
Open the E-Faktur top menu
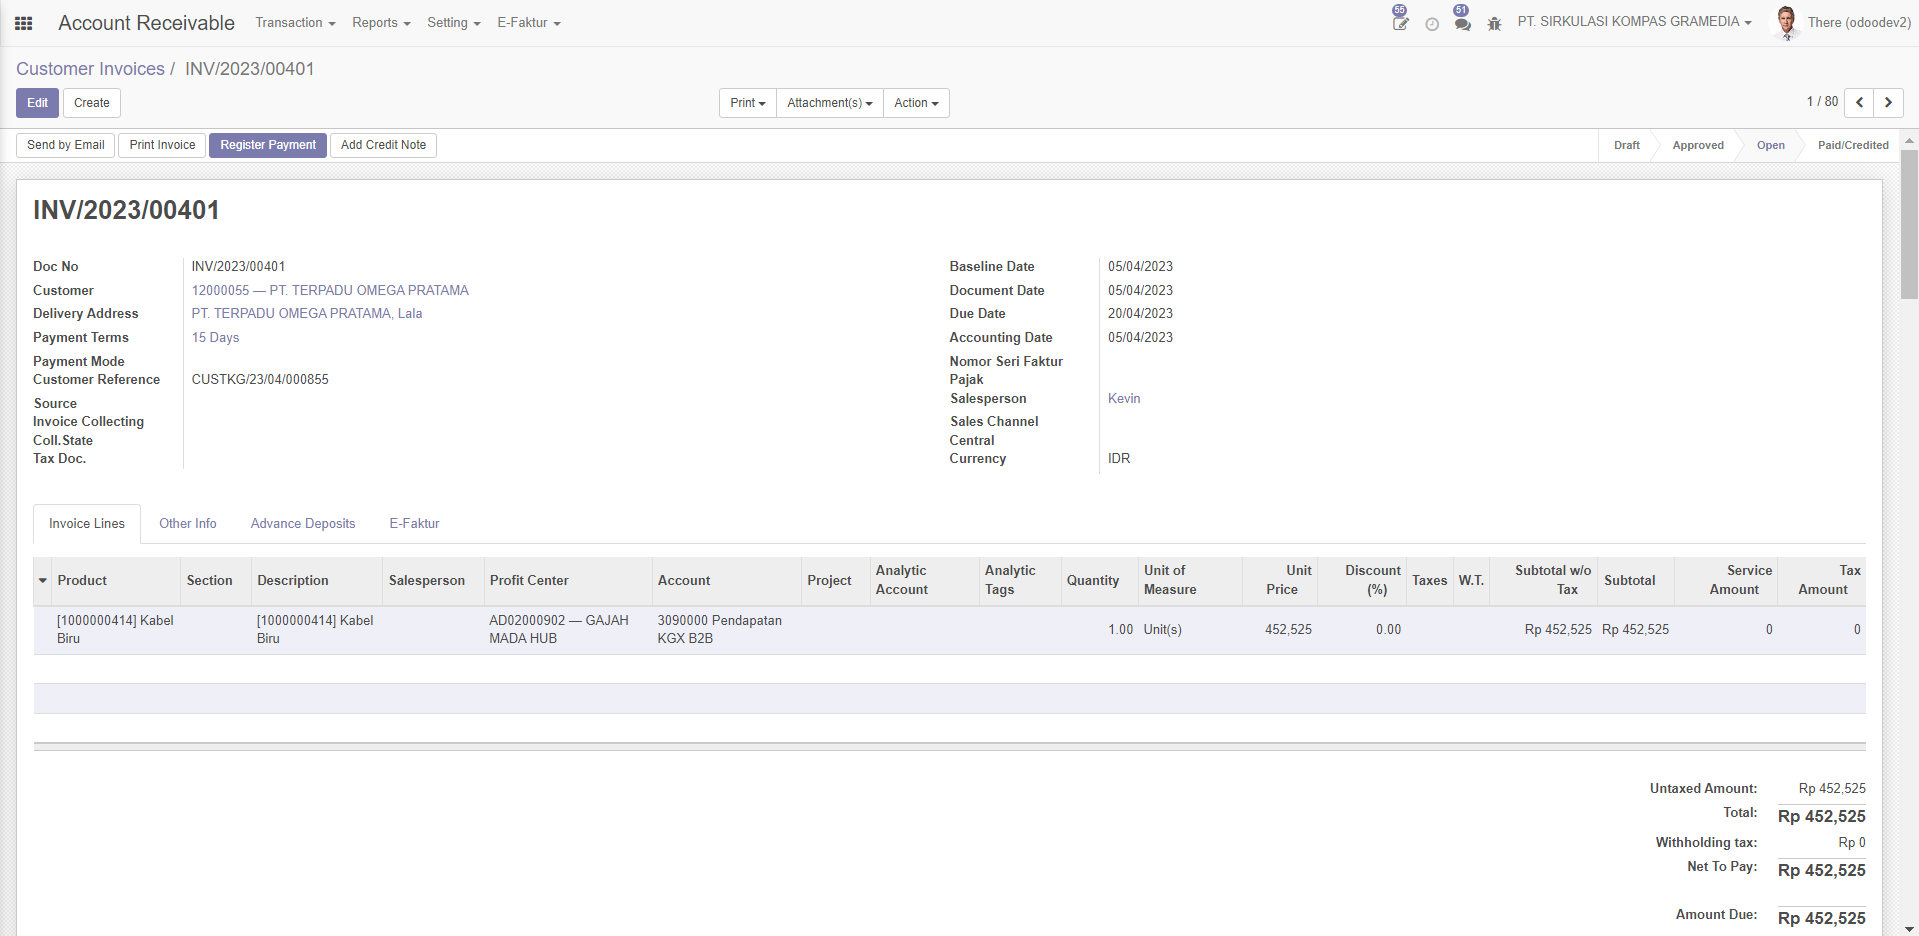(529, 23)
